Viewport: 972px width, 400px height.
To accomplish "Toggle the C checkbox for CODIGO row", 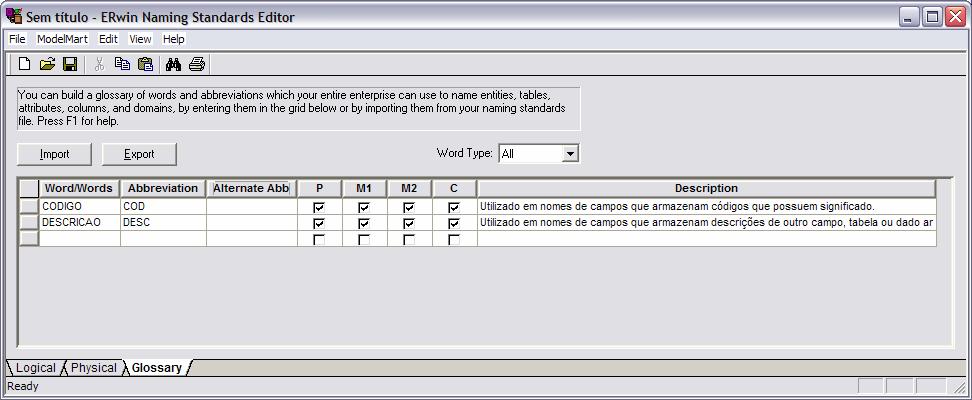I will pos(454,207).
